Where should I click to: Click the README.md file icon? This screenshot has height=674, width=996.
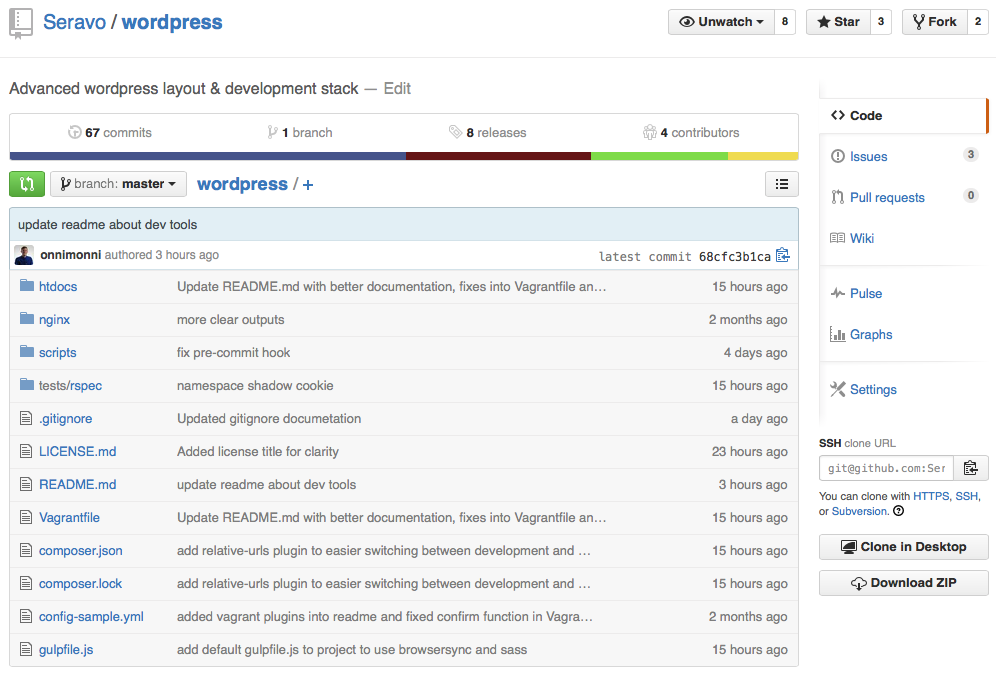coord(26,484)
